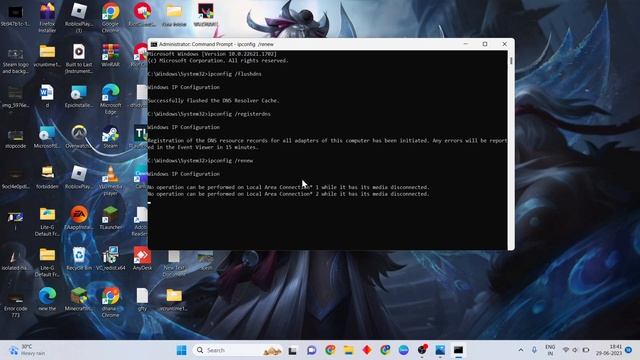Click the battery tray icon
Image resolution: width=640 pixels, height=360 pixels.
coord(586,350)
